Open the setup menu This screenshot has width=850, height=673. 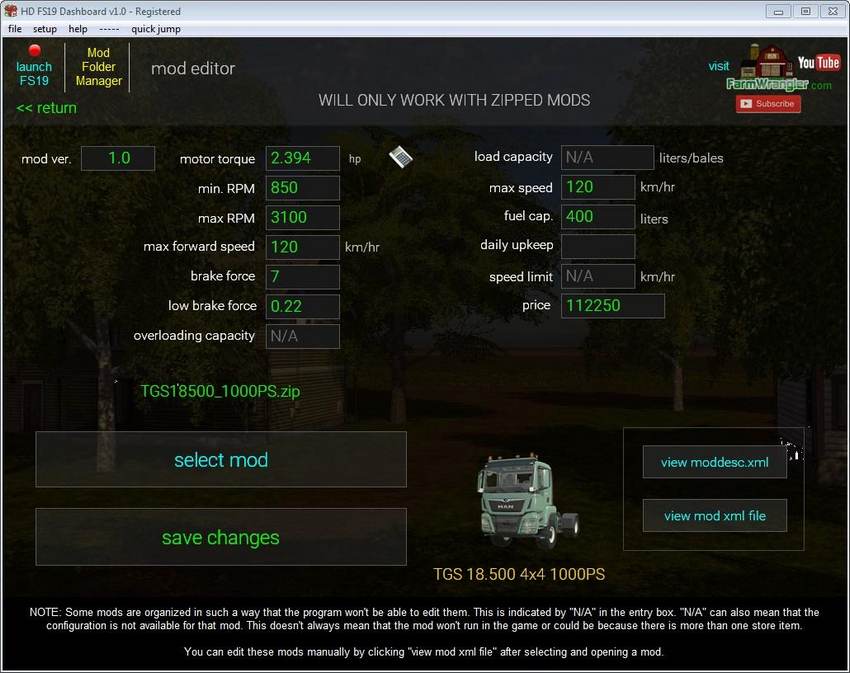click(x=45, y=29)
